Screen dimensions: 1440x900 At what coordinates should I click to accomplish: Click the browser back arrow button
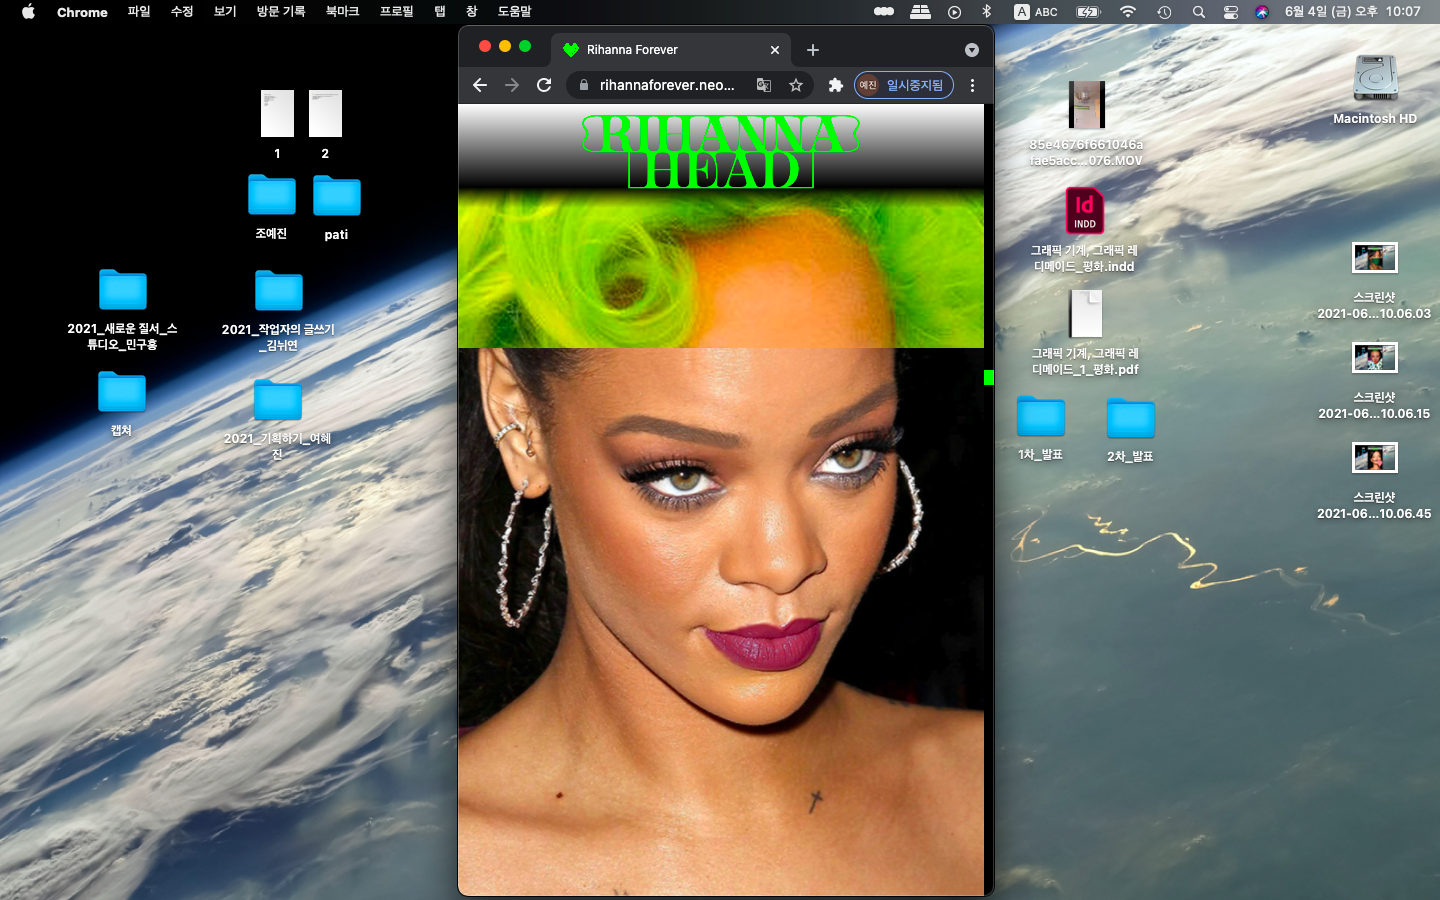pyautogui.click(x=480, y=85)
